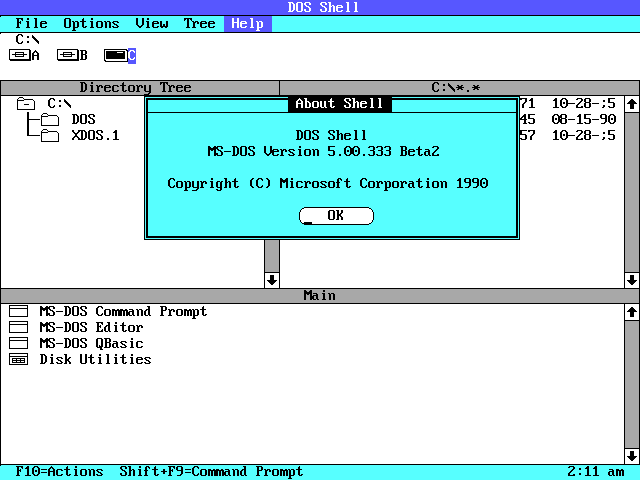The image size is (640, 480).
Task: Open the View menu
Action: (x=151, y=24)
